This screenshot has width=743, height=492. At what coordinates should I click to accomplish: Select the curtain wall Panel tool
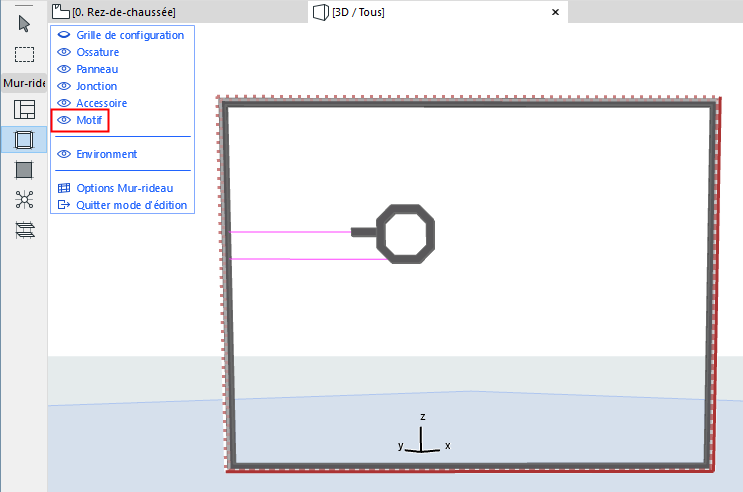tap(24, 170)
